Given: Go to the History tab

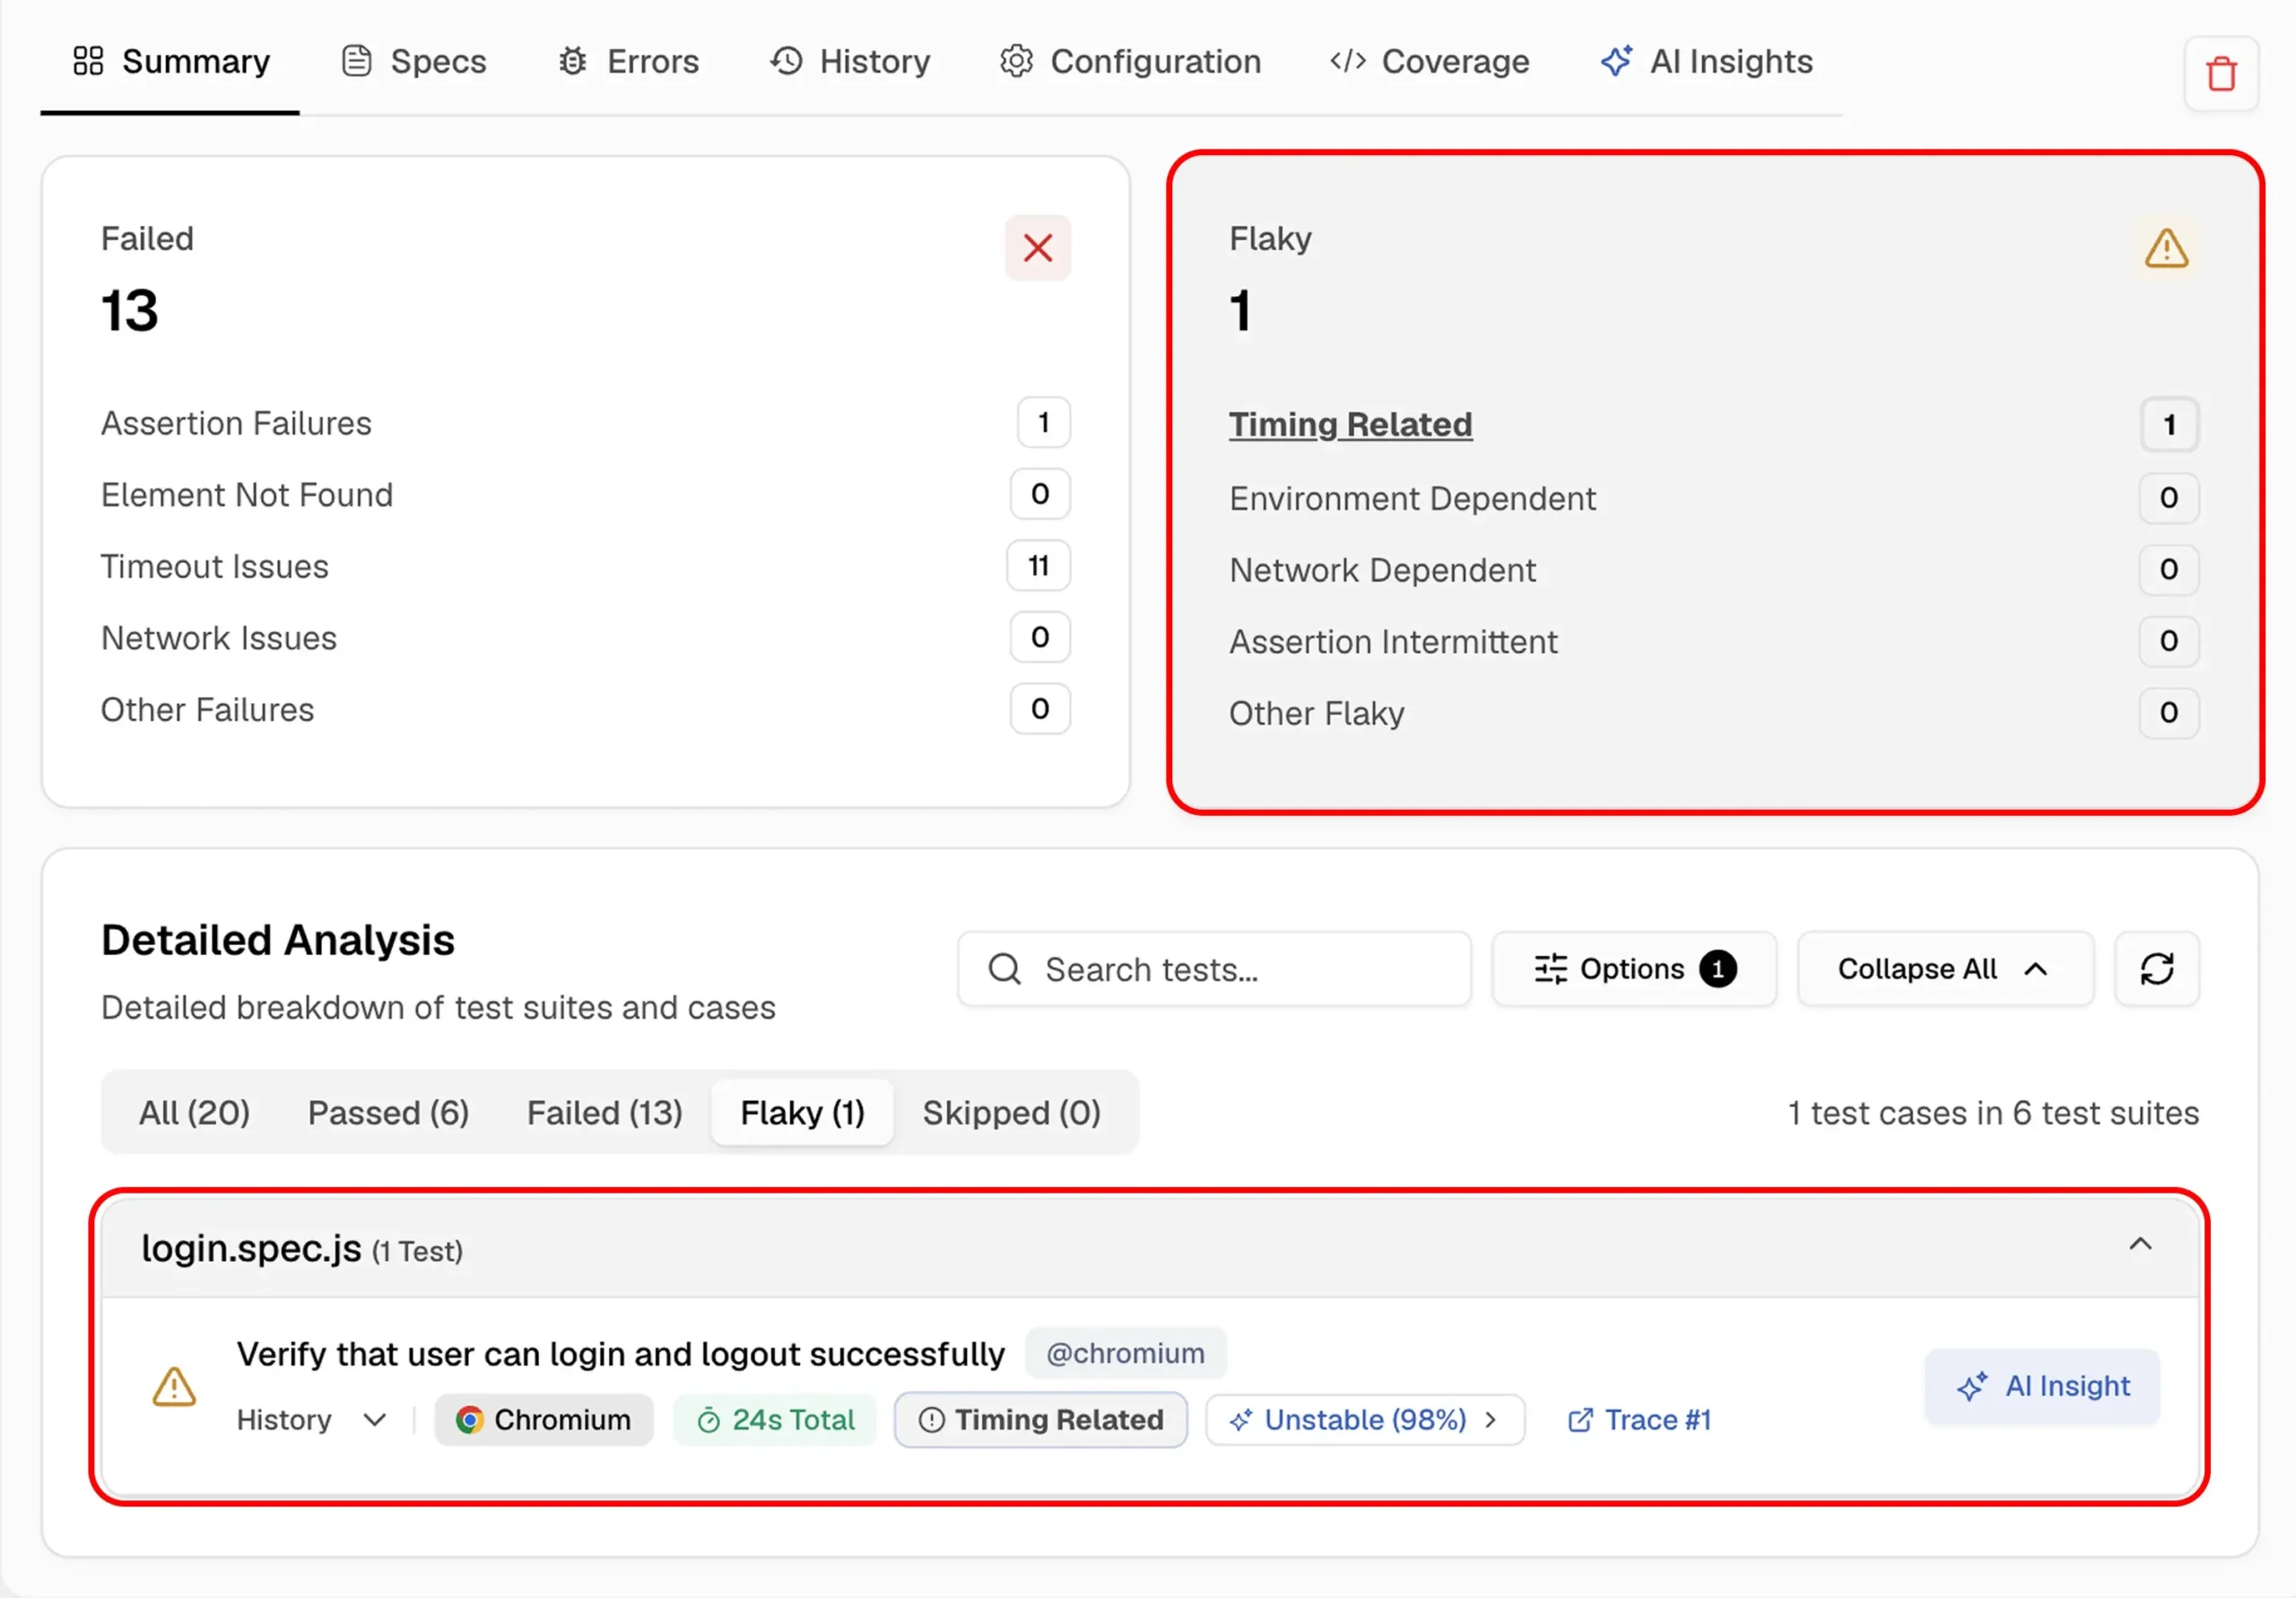Looking at the screenshot, I should (x=850, y=62).
